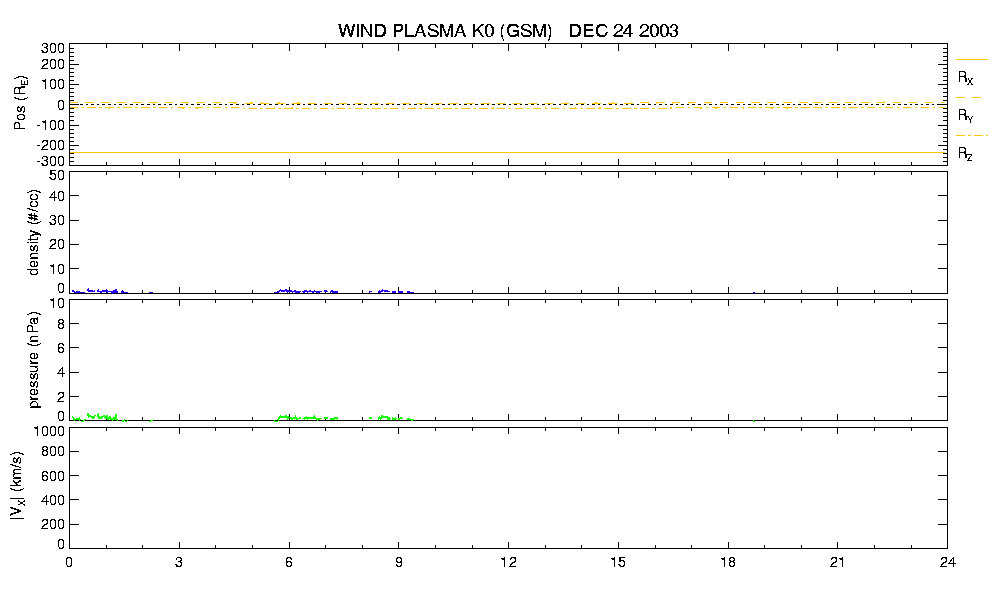This screenshot has width=993, height=600.
Task: Click the Rx legend label
Action: tap(965, 78)
